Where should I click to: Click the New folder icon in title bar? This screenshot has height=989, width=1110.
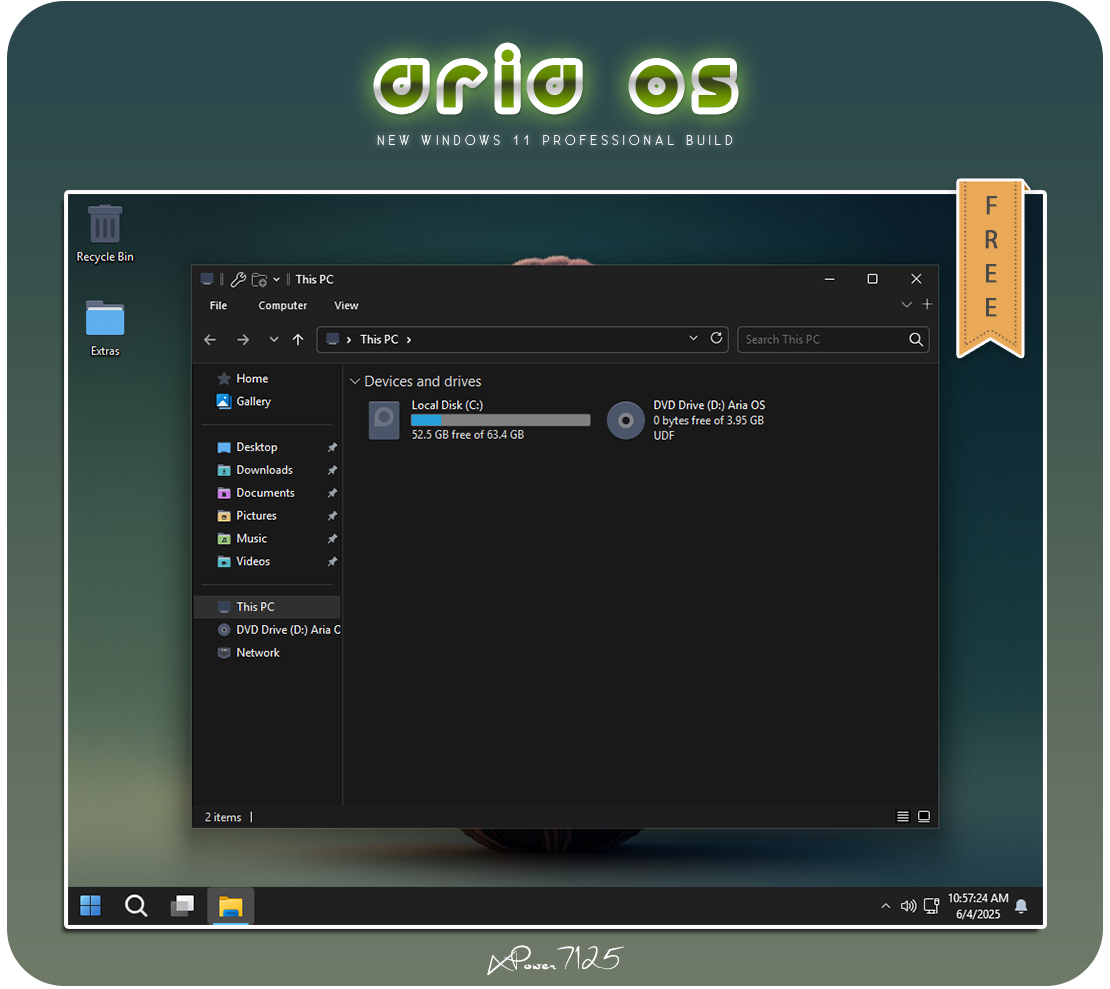(259, 280)
